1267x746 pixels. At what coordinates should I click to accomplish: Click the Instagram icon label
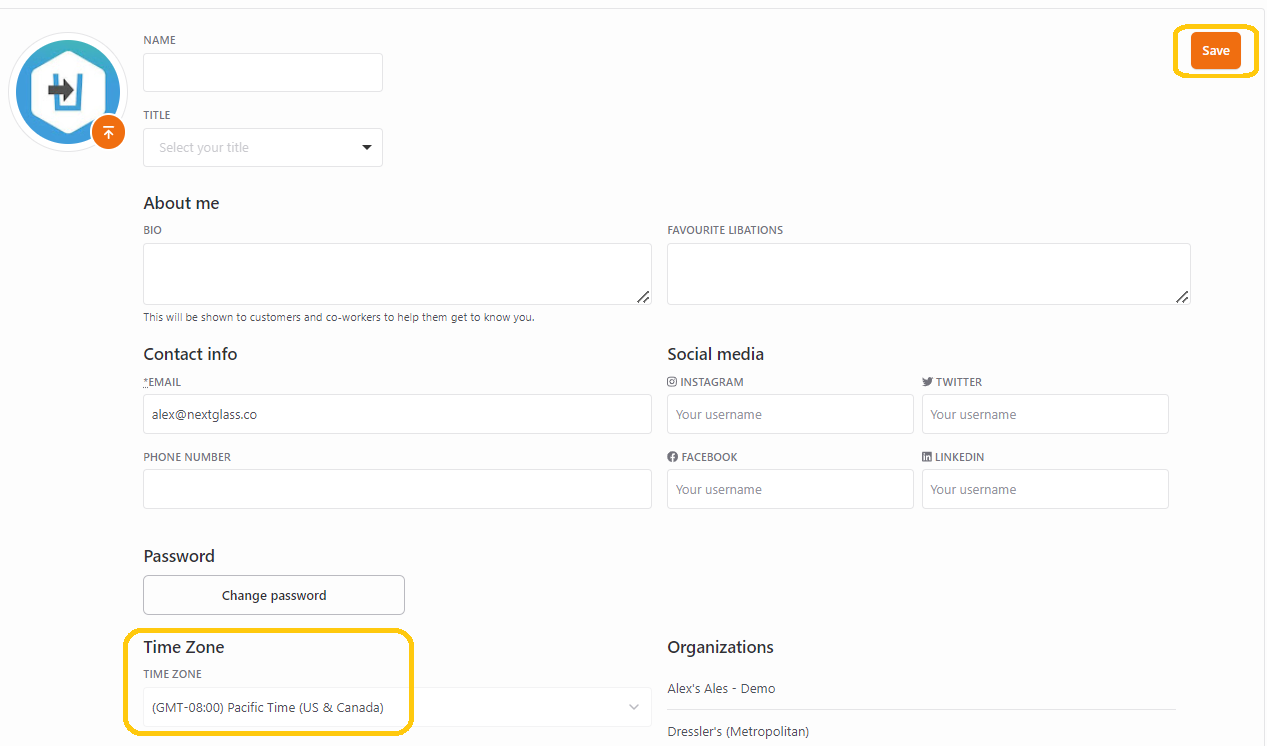[673, 382]
